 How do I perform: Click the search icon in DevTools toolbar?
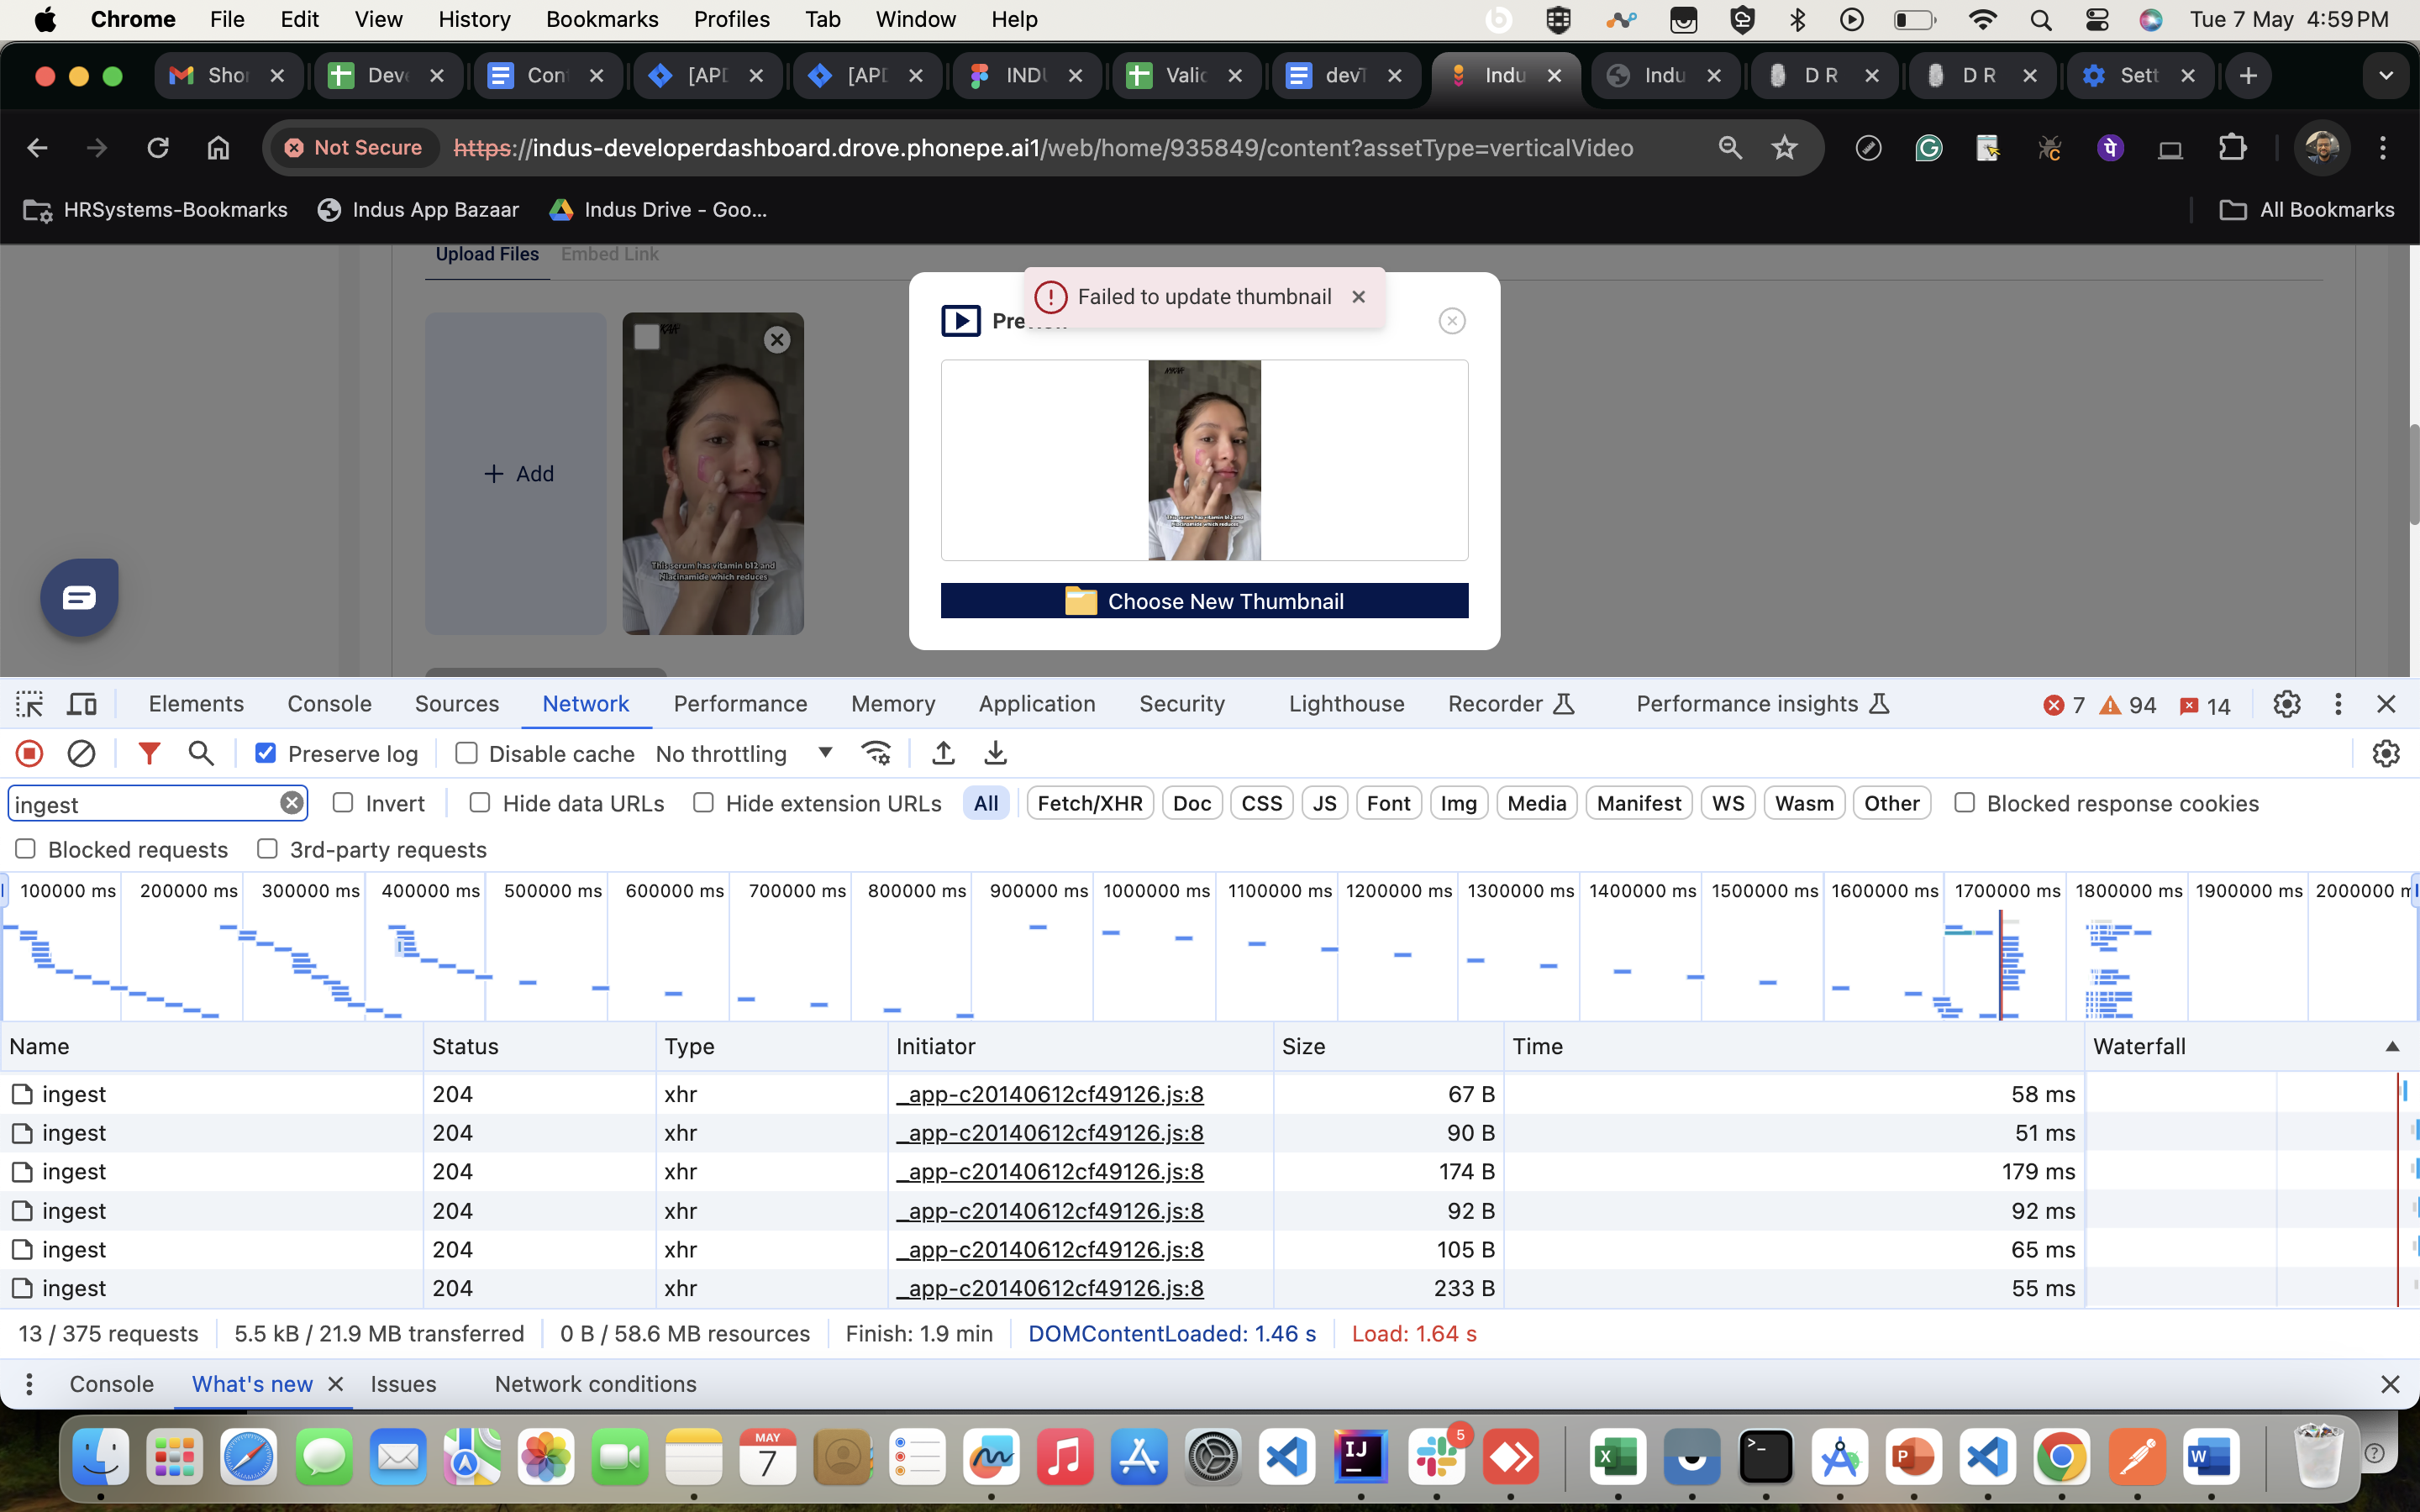pos(200,753)
